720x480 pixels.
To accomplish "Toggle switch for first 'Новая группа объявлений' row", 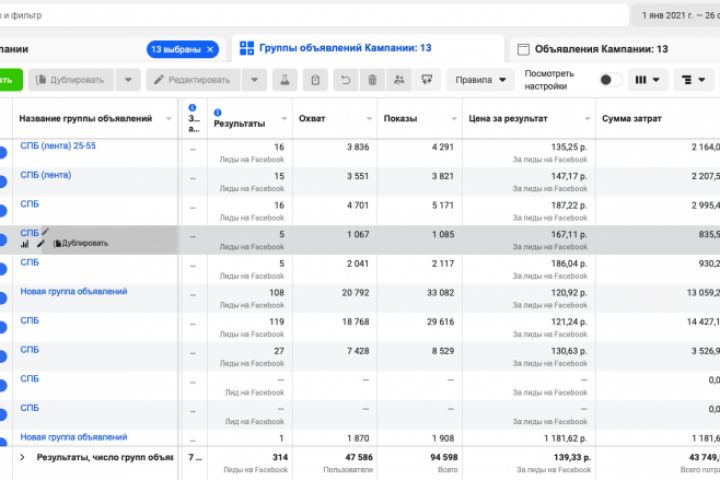I will 3,297.
